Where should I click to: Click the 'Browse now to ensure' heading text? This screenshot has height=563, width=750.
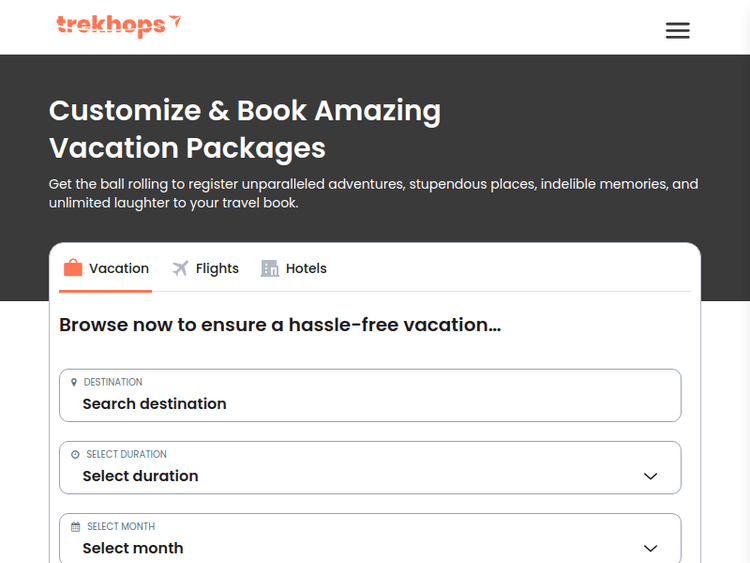coord(280,324)
